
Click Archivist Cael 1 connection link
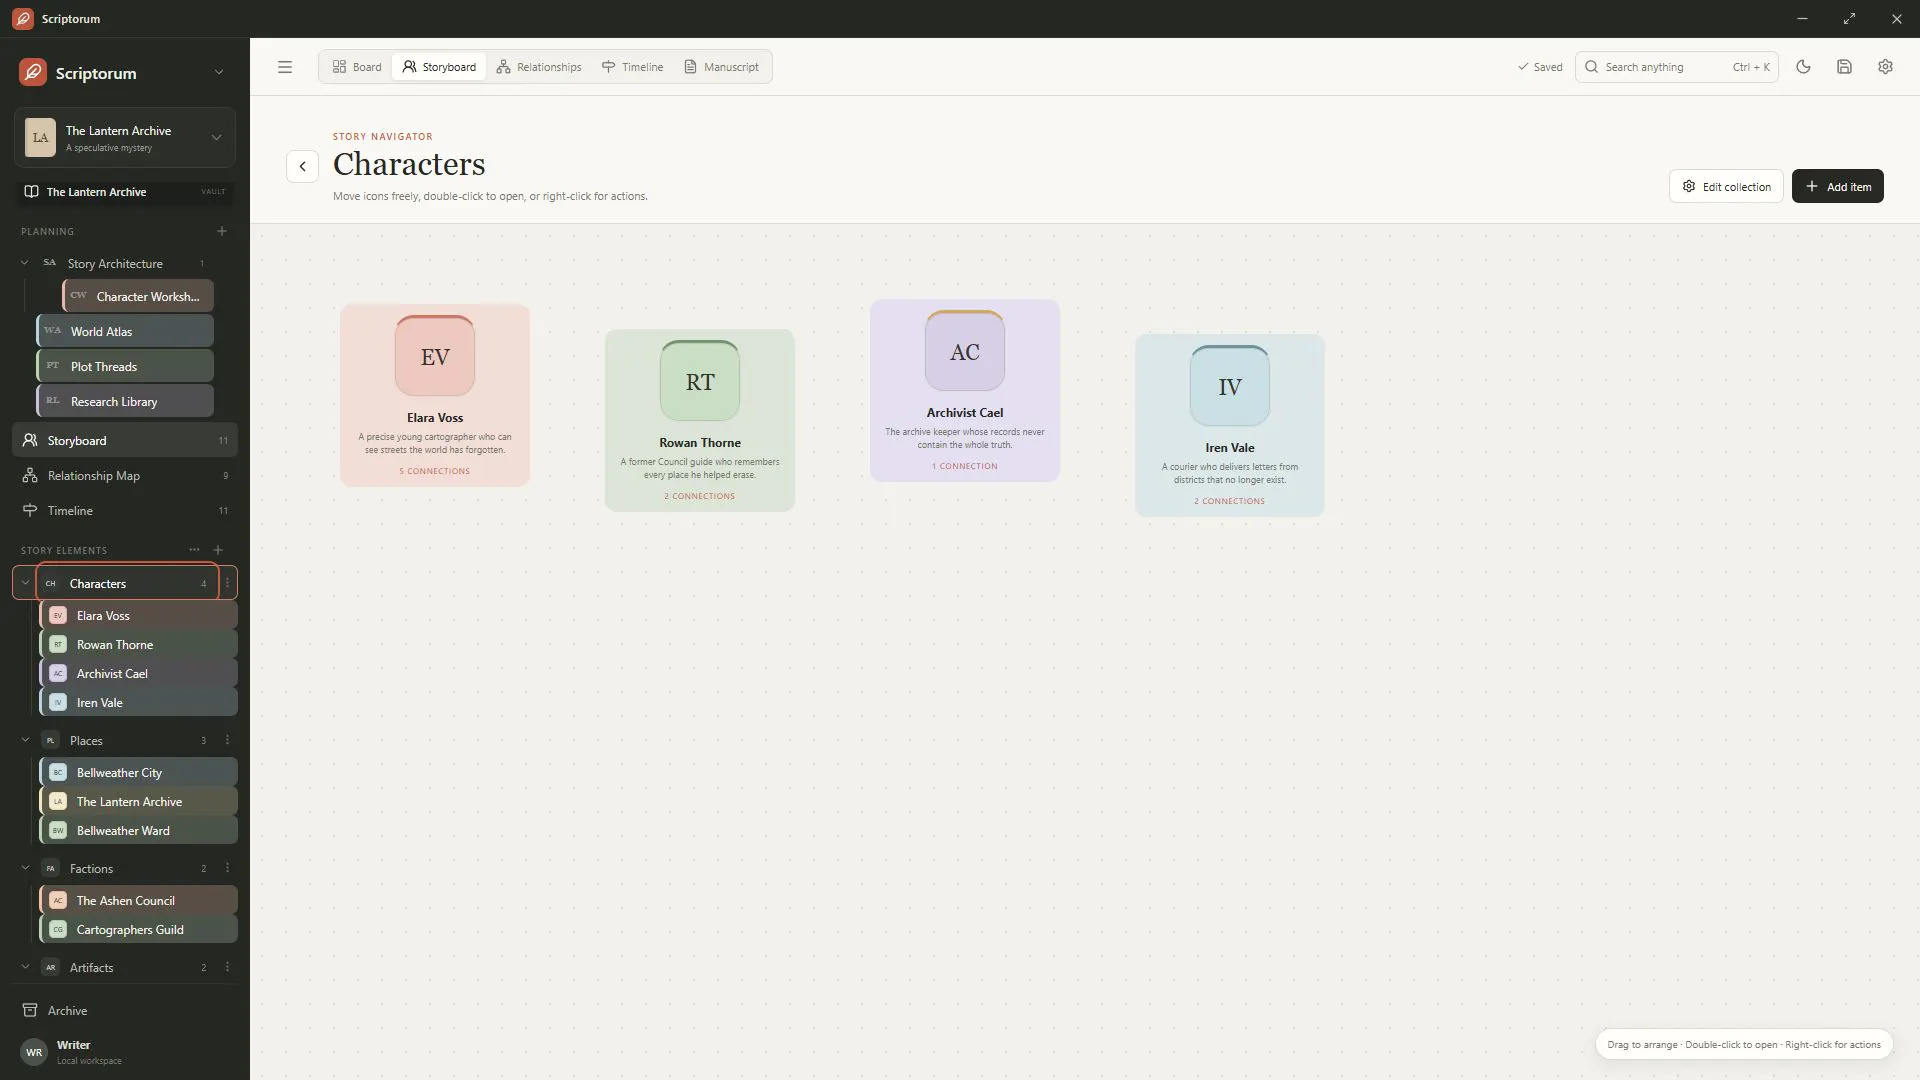[965, 466]
